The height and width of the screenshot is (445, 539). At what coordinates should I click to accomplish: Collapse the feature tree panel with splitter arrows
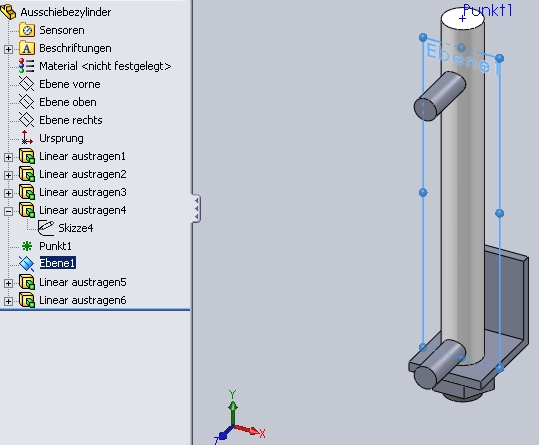pos(196,209)
